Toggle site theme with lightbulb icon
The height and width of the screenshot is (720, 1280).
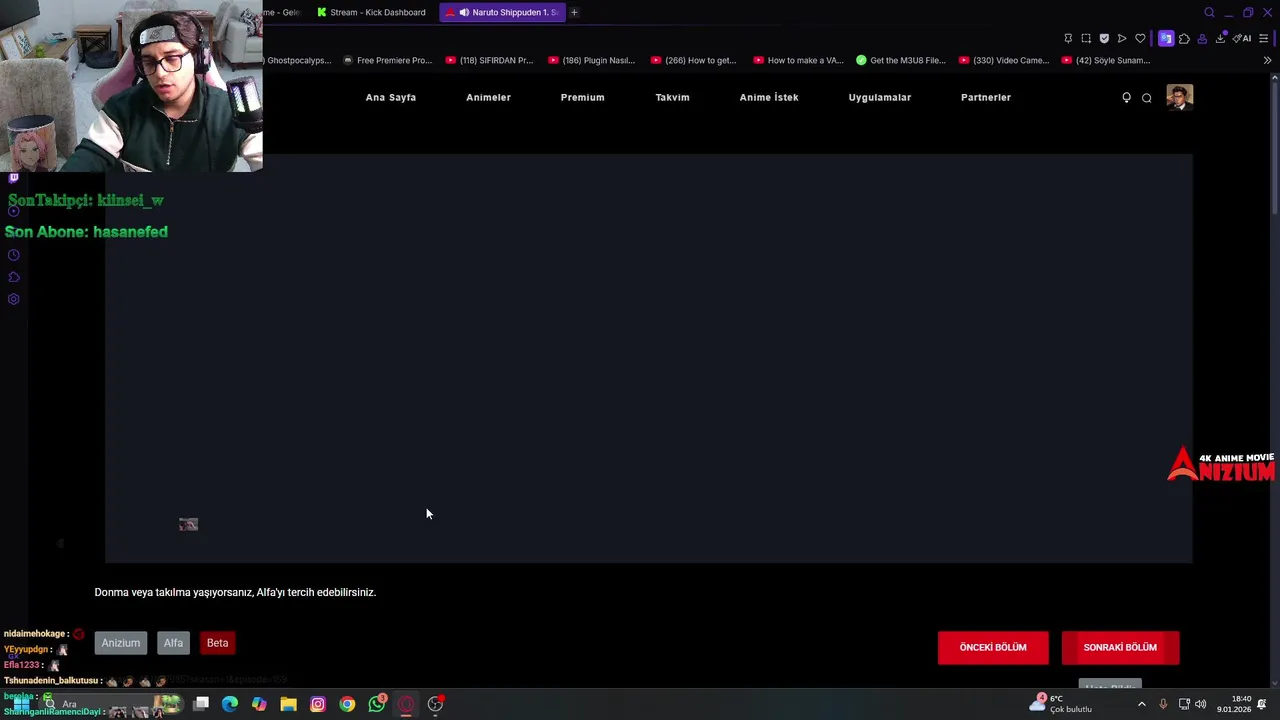(x=1126, y=97)
